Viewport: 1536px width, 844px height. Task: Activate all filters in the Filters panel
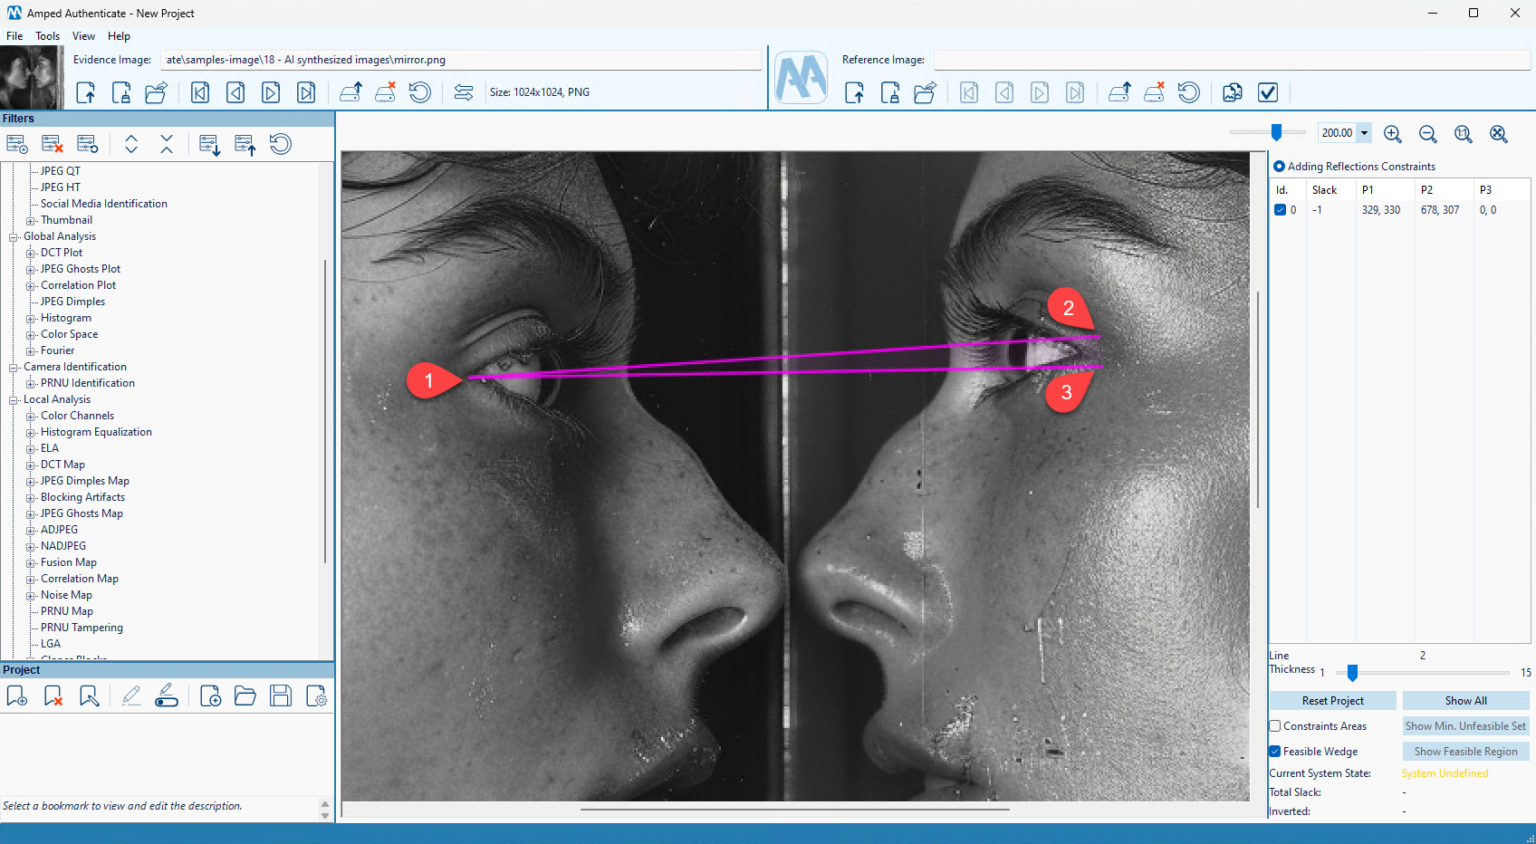pos(17,143)
